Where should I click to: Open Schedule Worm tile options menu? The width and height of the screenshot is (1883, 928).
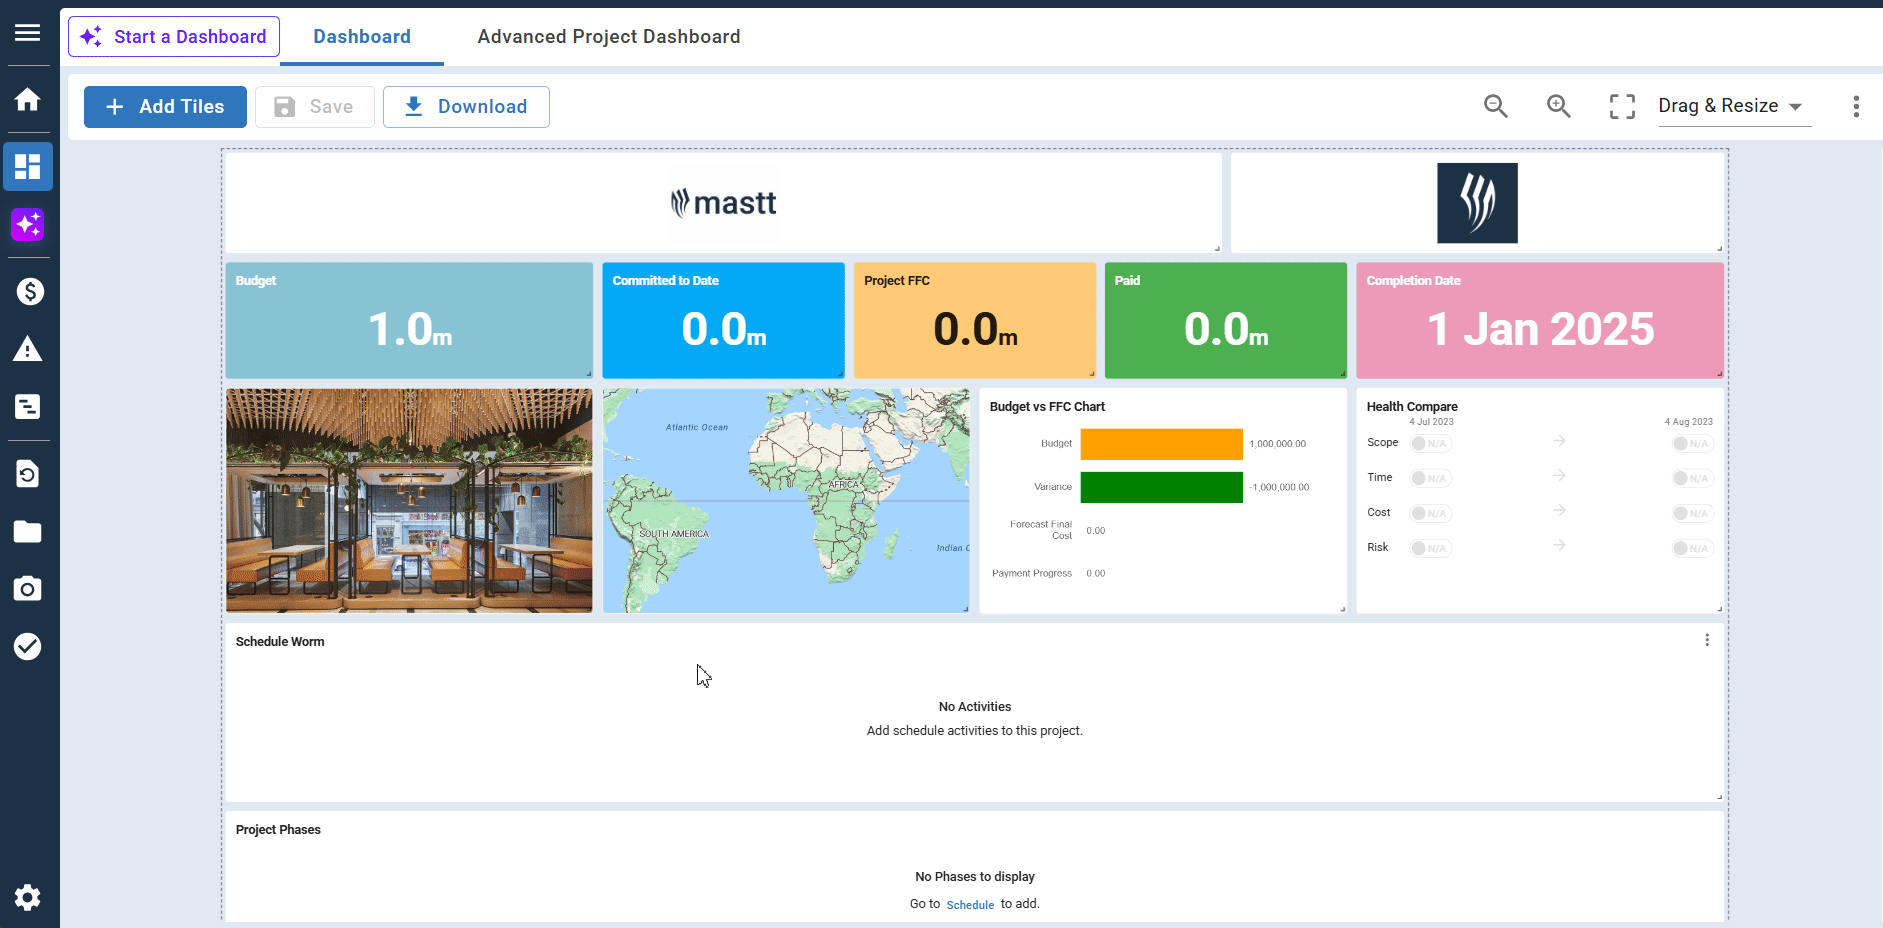[x=1707, y=640]
